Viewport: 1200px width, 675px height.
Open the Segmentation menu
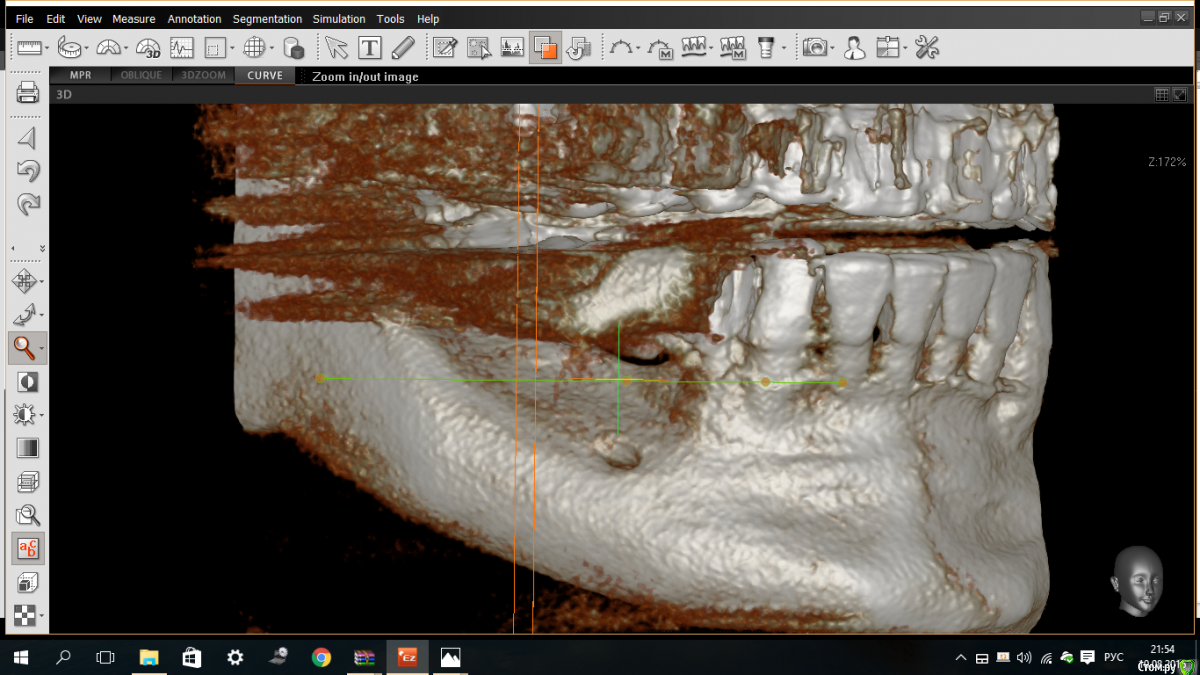tap(267, 19)
